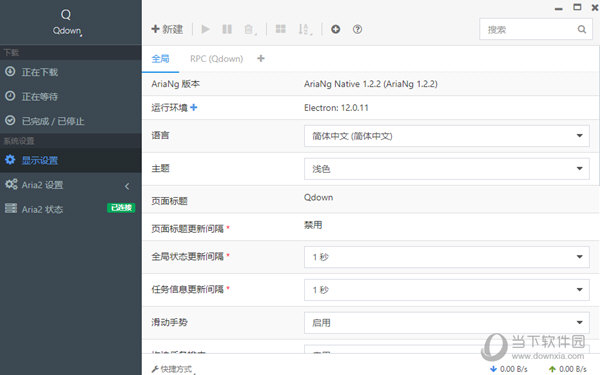Click the download speed indicator
This screenshot has height=375, width=600.
point(509,369)
